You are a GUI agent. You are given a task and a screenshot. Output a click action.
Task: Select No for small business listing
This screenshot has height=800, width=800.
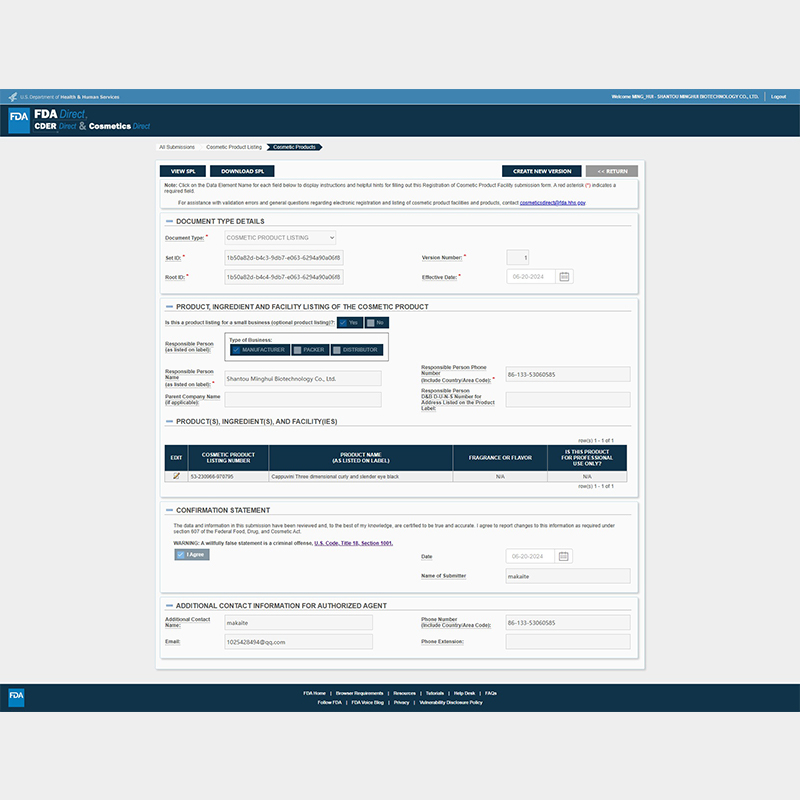(370, 323)
